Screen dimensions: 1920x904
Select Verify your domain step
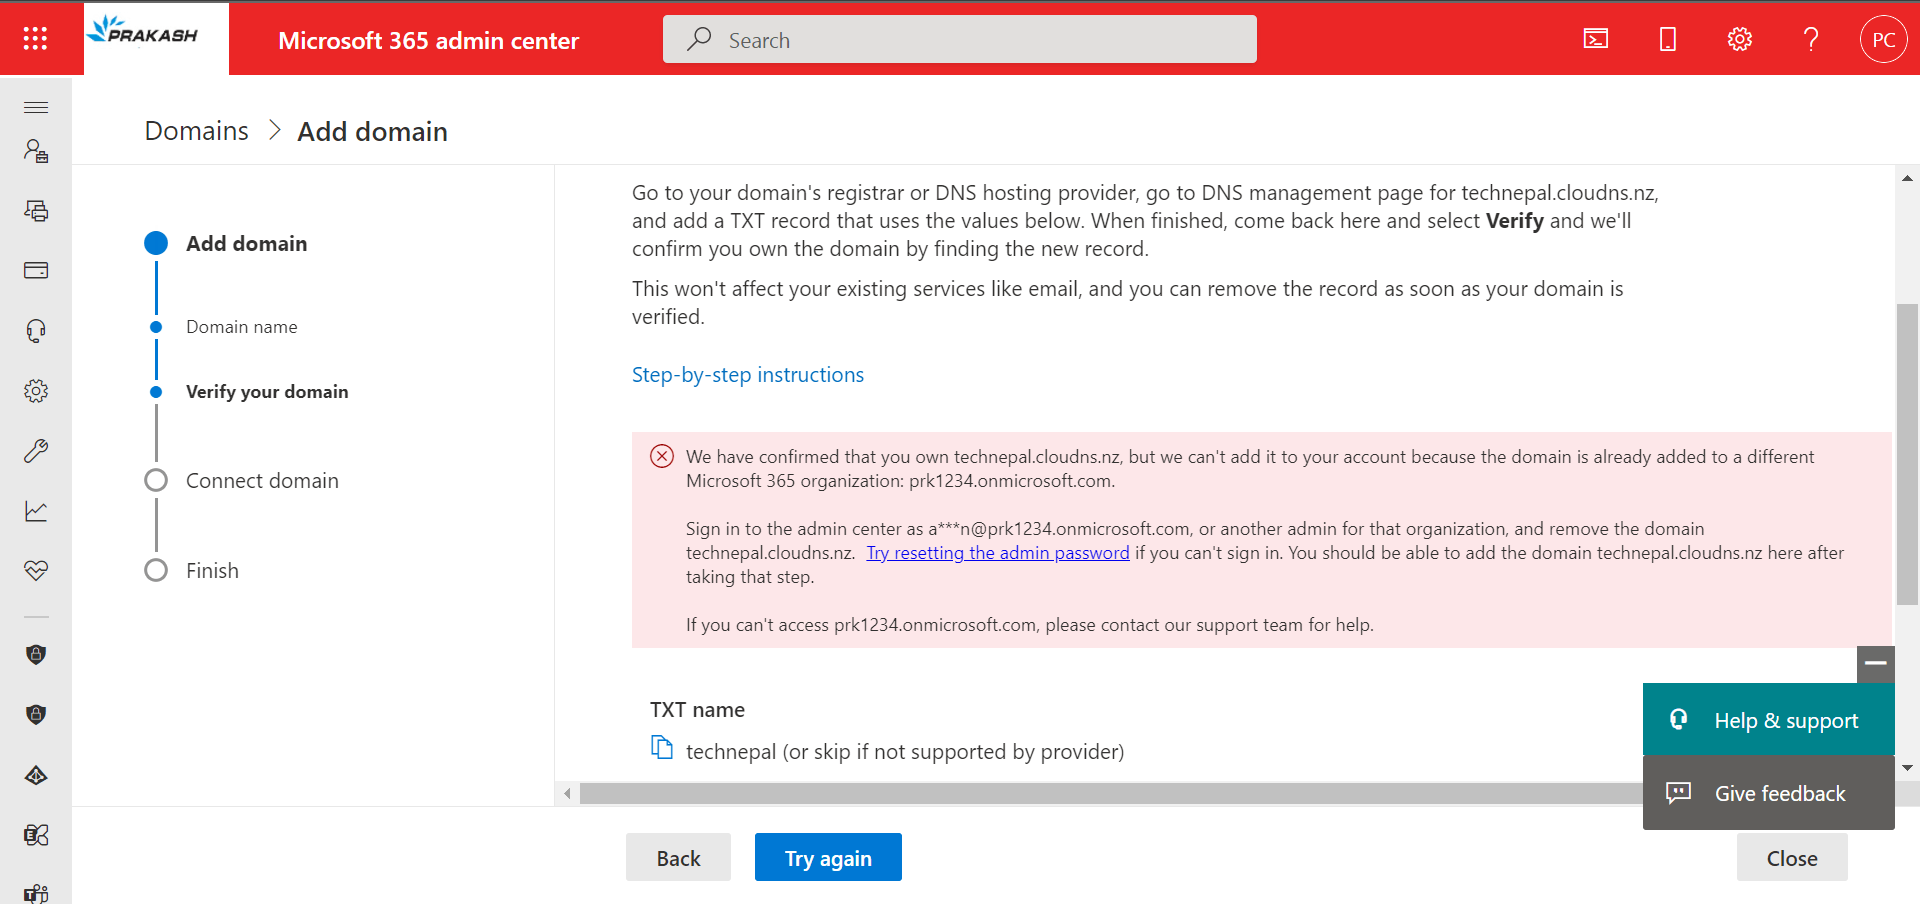[x=267, y=392]
